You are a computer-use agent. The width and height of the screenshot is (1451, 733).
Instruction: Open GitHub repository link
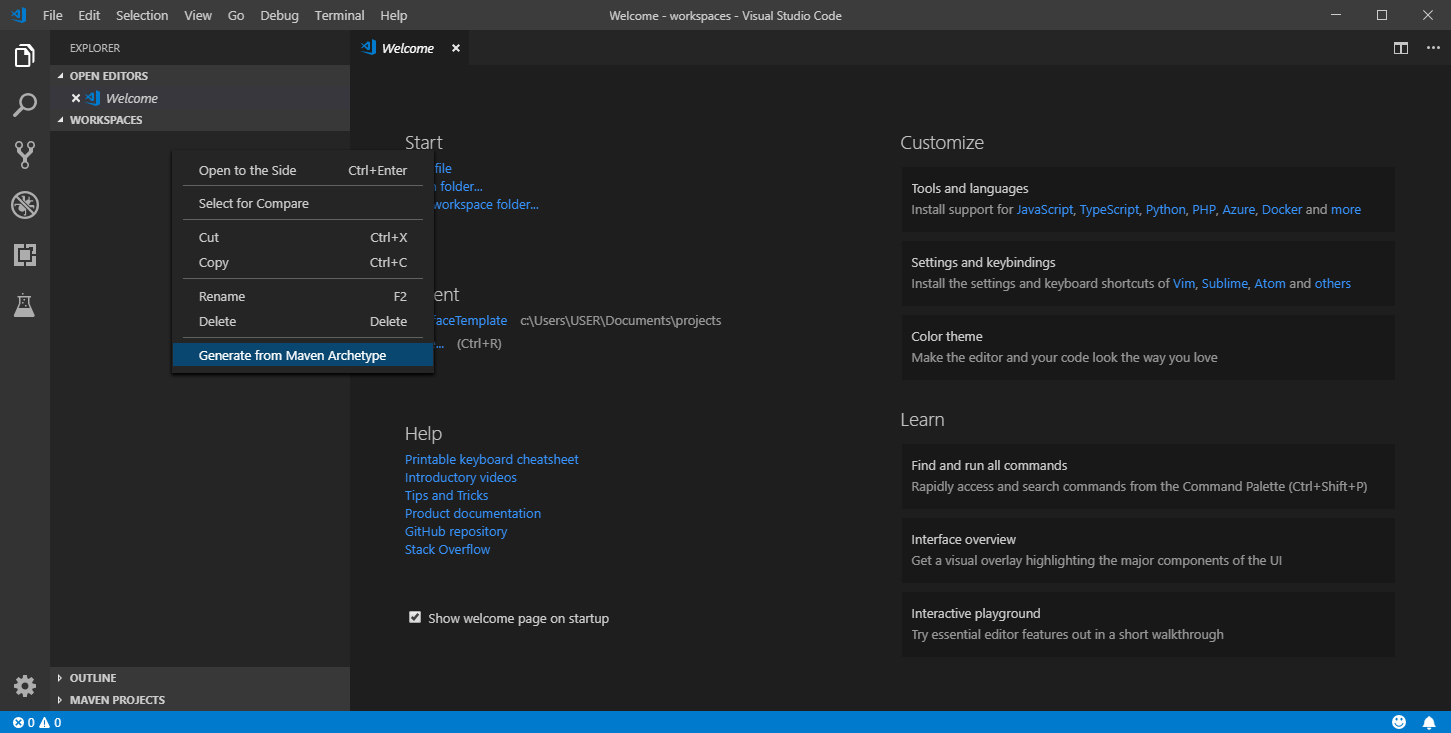[x=456, y=531]
